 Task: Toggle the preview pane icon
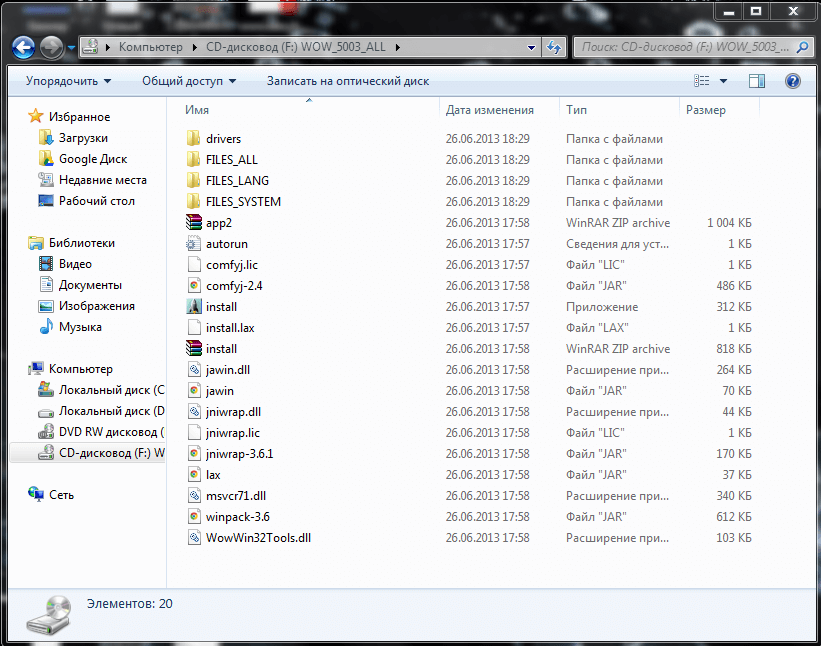[x=757, y=81]
